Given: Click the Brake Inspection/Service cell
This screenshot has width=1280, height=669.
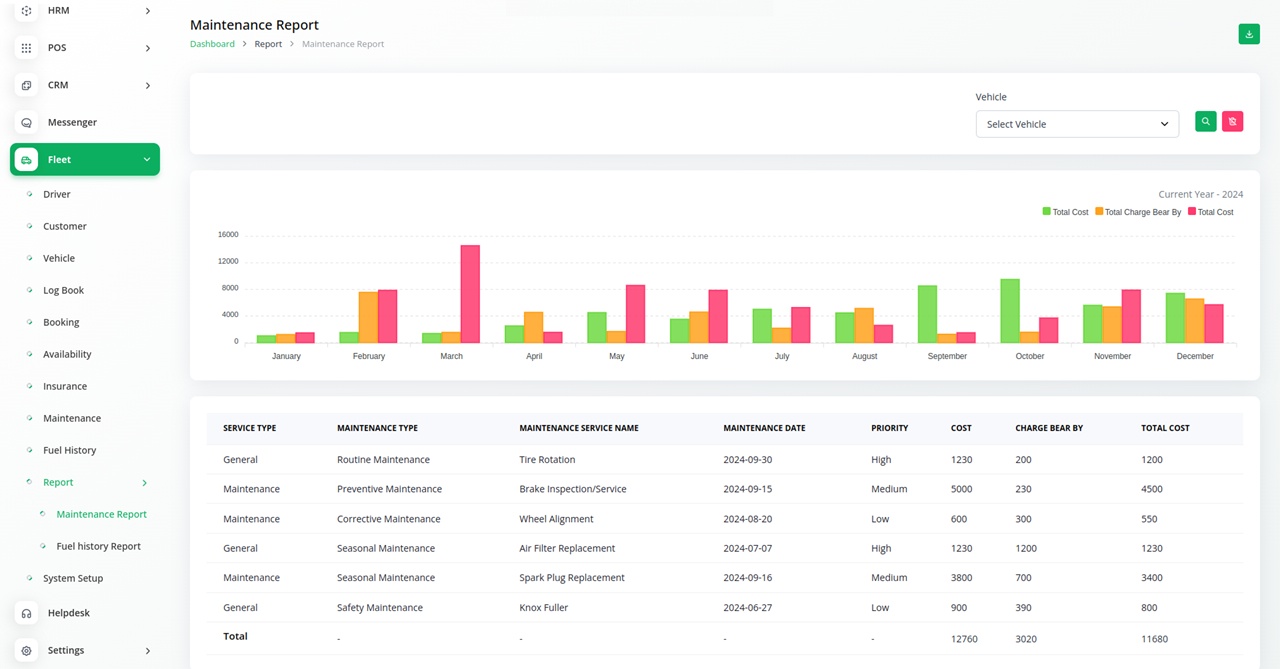Looking at the screenshot, I should point(573,489).
